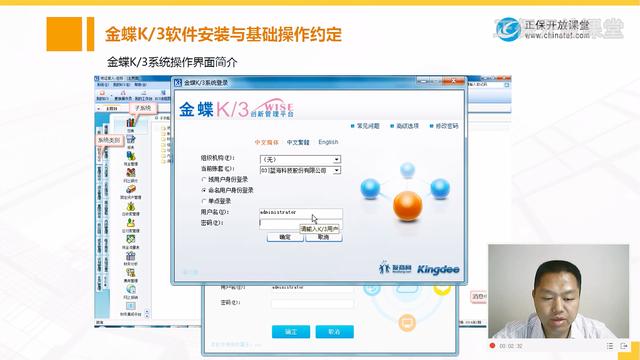Click the K/3 login dialog title icon
This screenshot has height=360, width=640.
coord(178,82)
